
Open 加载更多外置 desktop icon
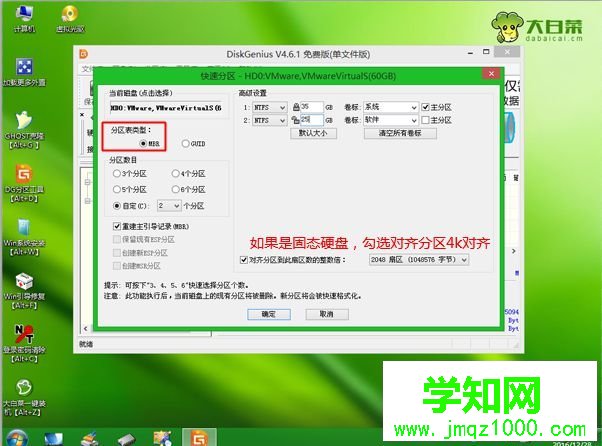point(24,72)
